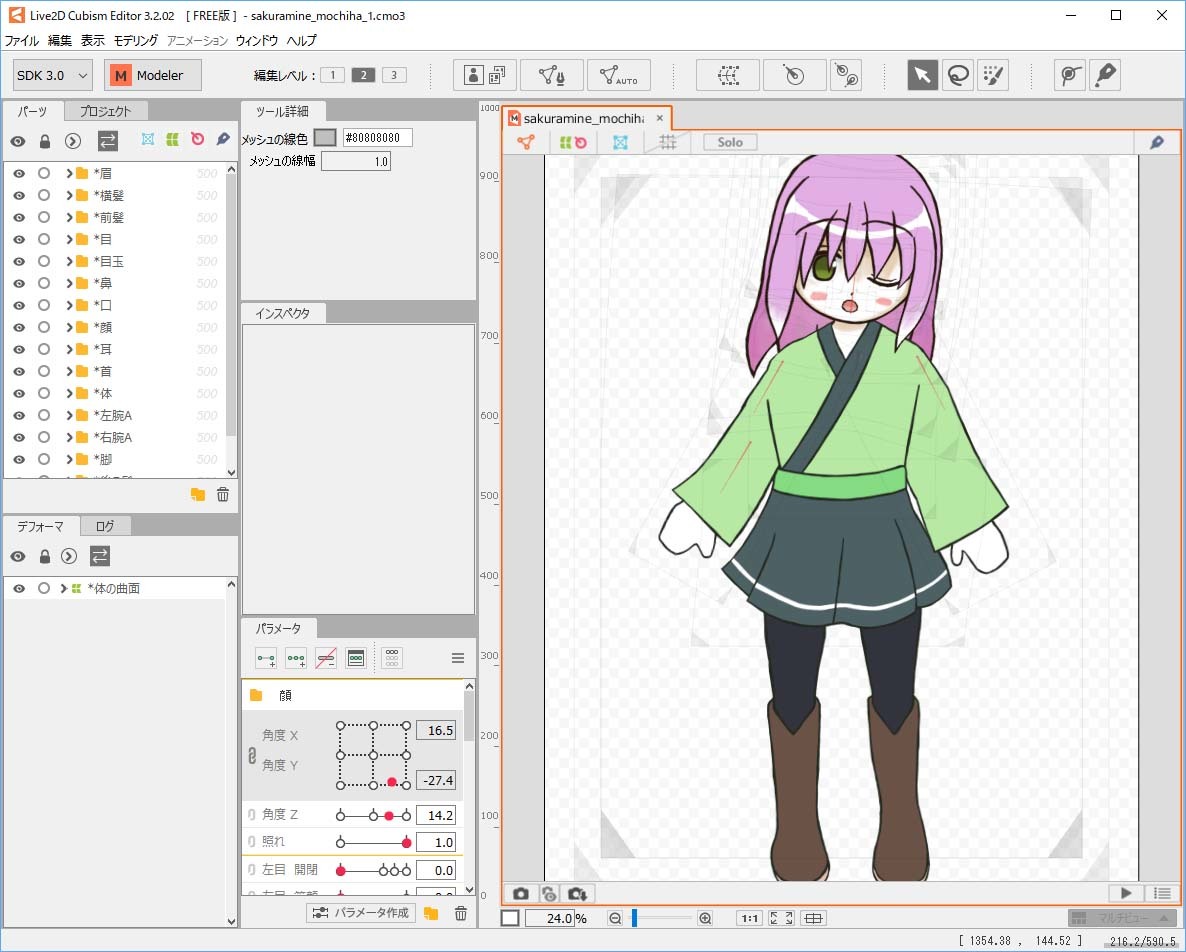Select the lasso selection tool
1186x952 pixels.
pos(958,75)
